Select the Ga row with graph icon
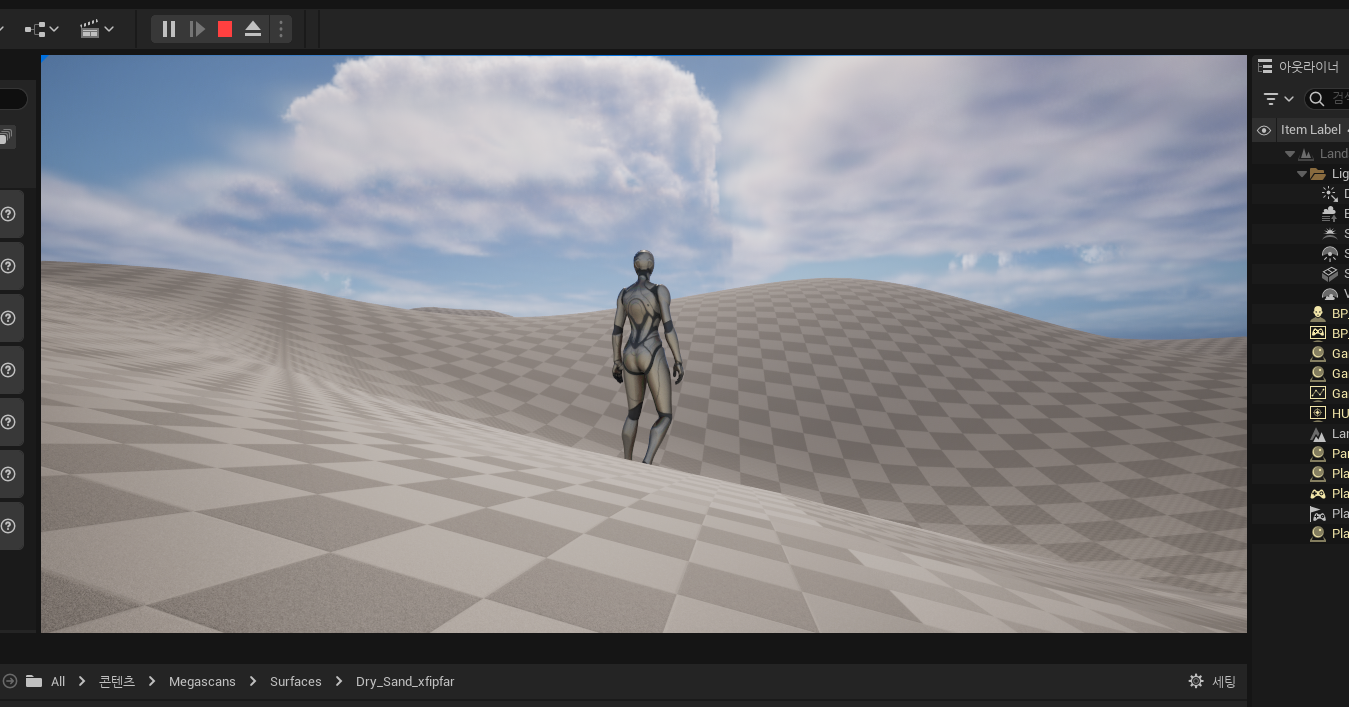 [1318, 394]
